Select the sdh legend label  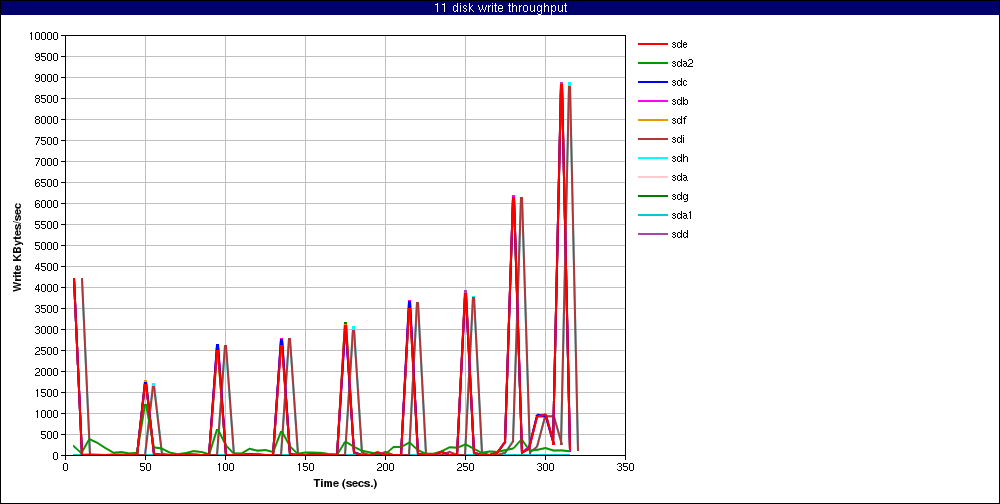tap(679, 158)
